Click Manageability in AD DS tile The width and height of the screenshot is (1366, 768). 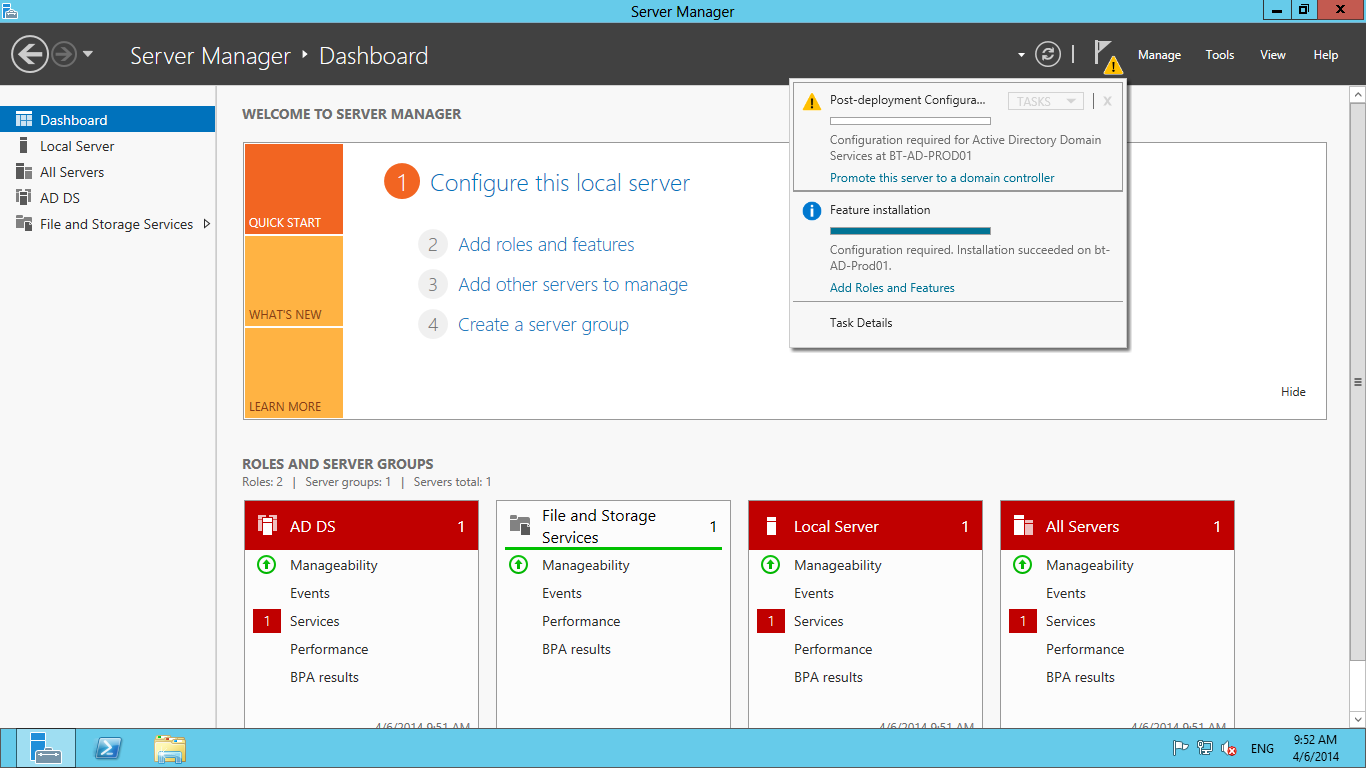pos(334,565)
